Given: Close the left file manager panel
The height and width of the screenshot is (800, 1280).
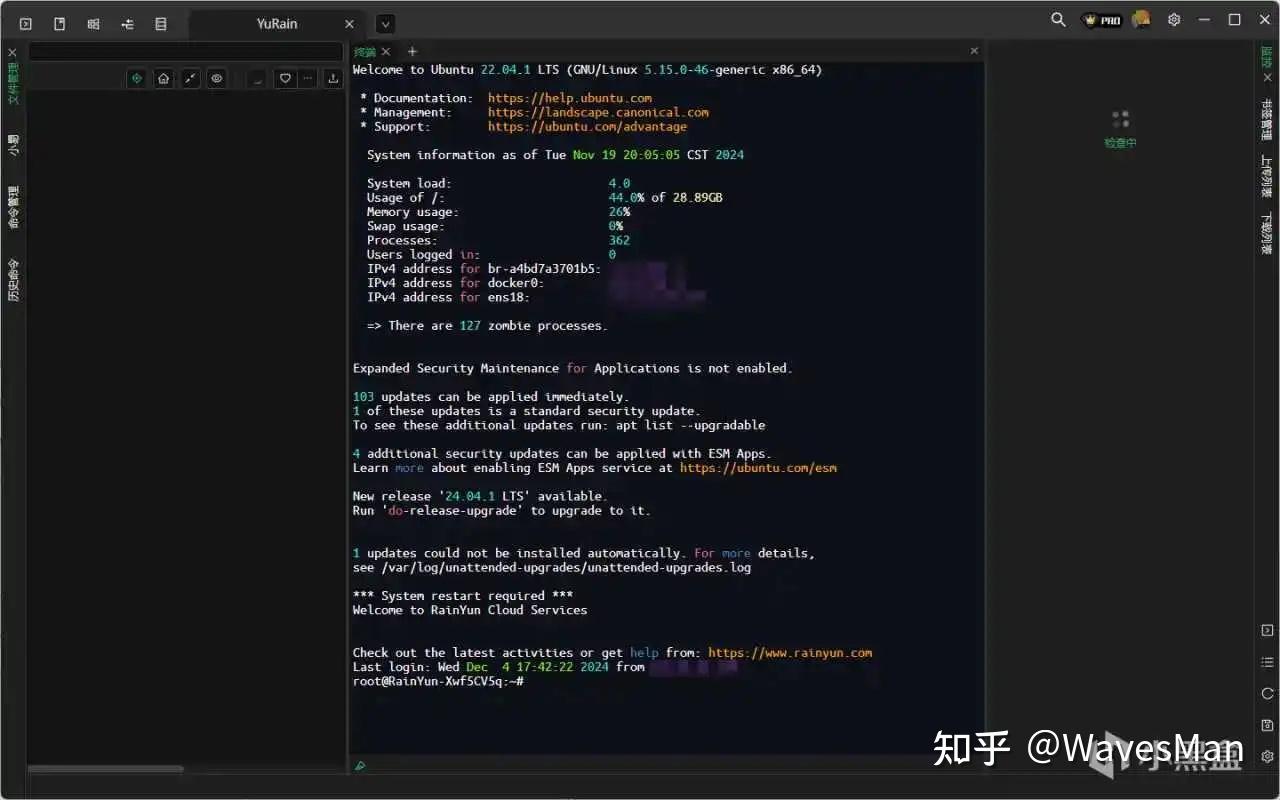Looking at the screenshot, I should [x=13, y=51].
